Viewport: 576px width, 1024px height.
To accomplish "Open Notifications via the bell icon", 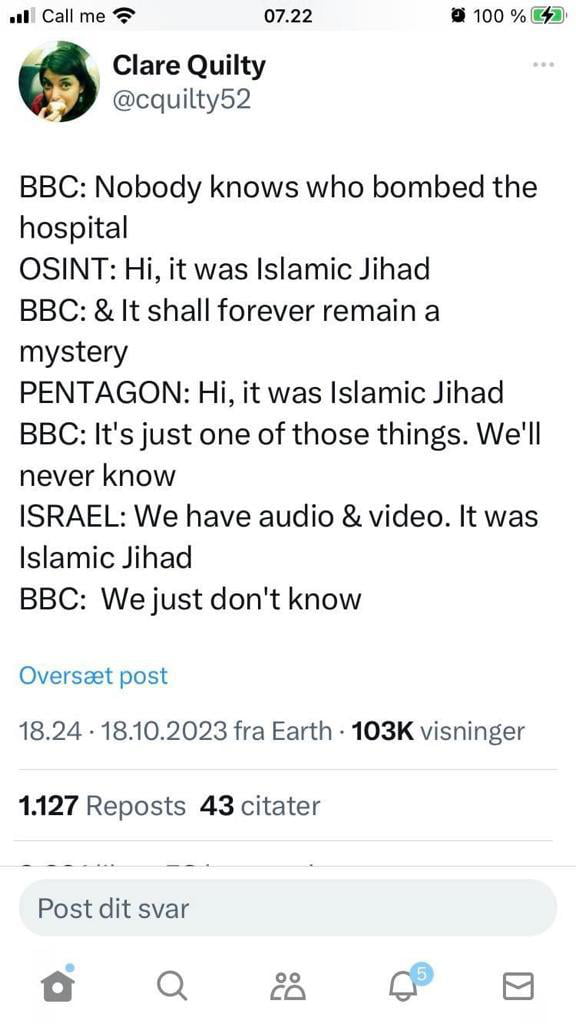I will point(402,988).
